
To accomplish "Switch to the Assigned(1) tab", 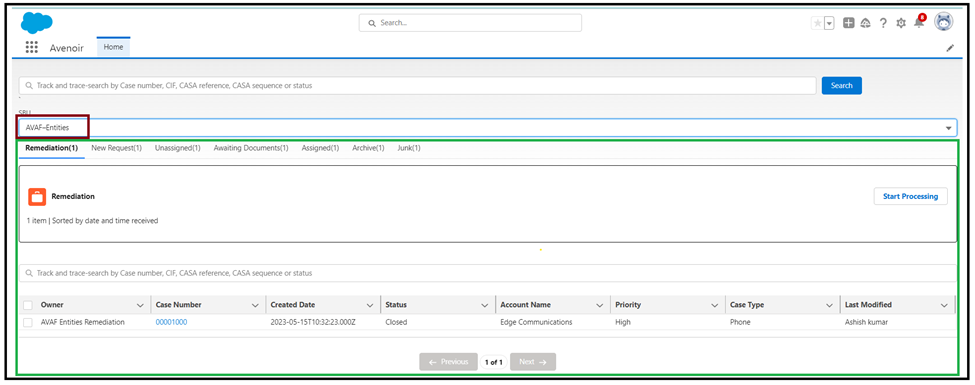I will click(320, 148).
